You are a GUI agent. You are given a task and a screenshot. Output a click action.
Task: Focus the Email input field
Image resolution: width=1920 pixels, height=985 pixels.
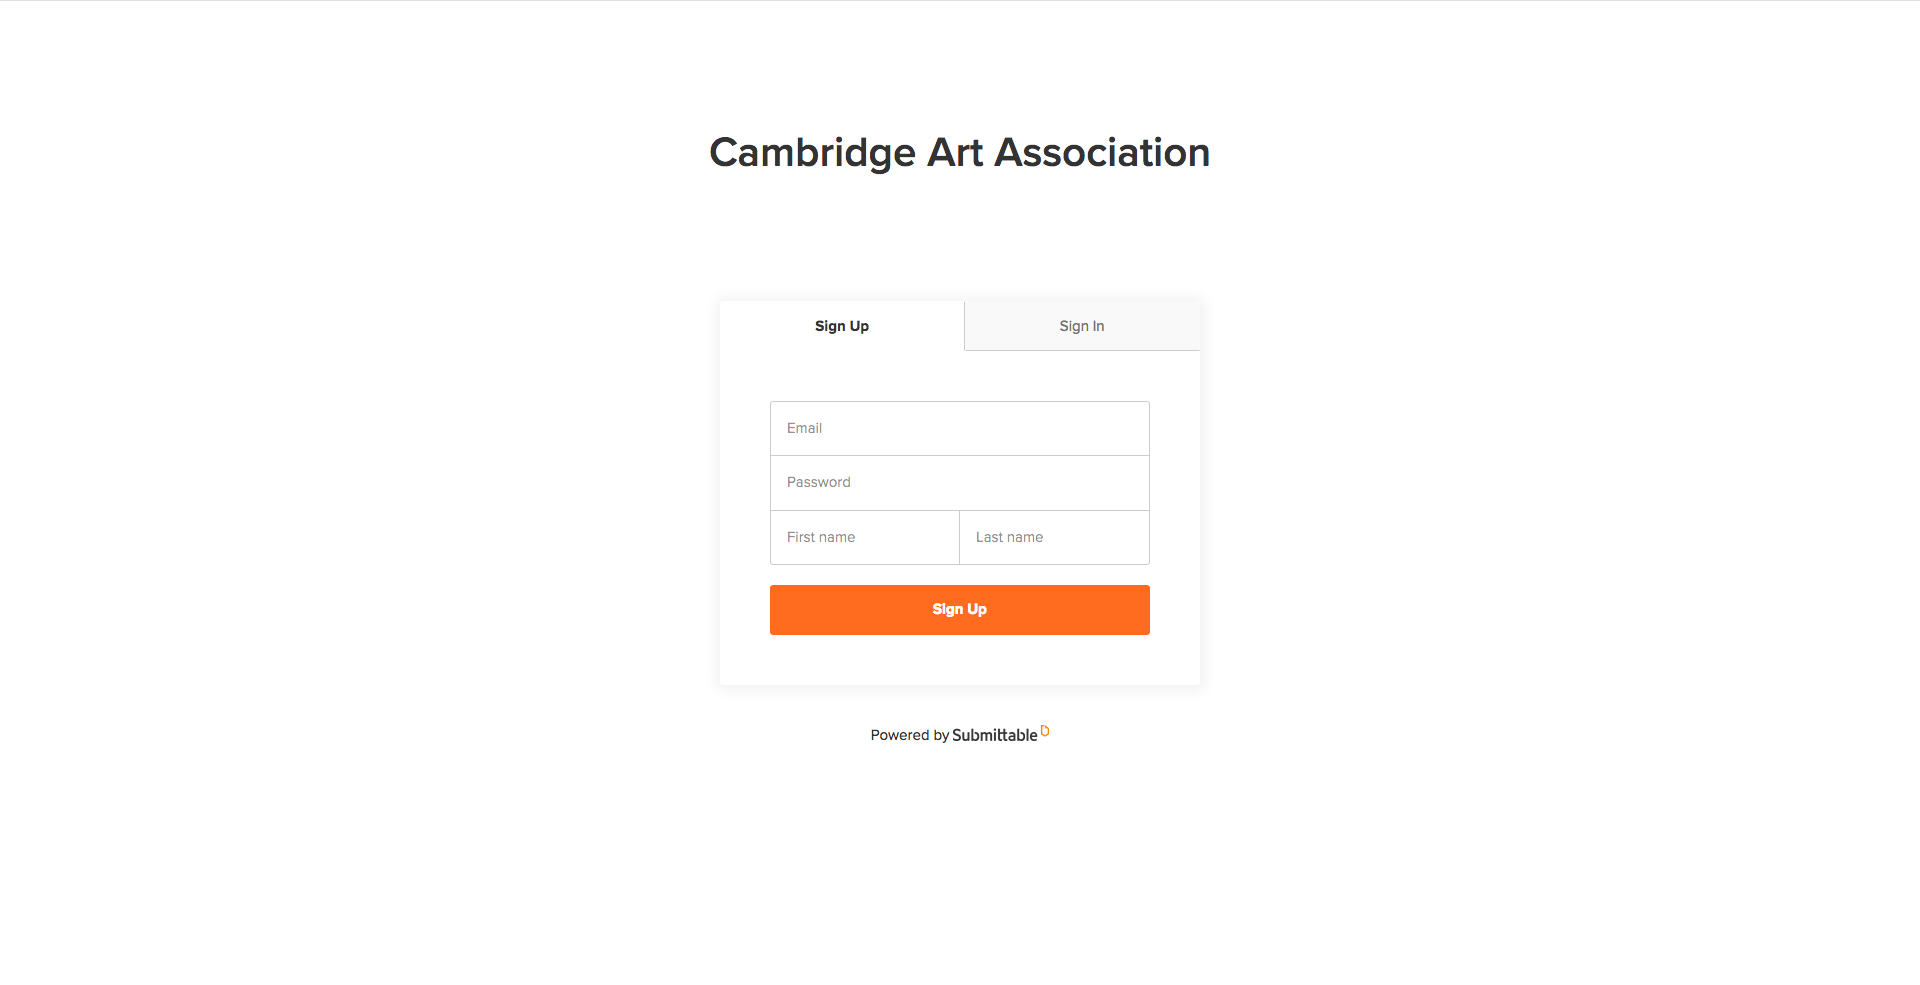click(960, 428)
